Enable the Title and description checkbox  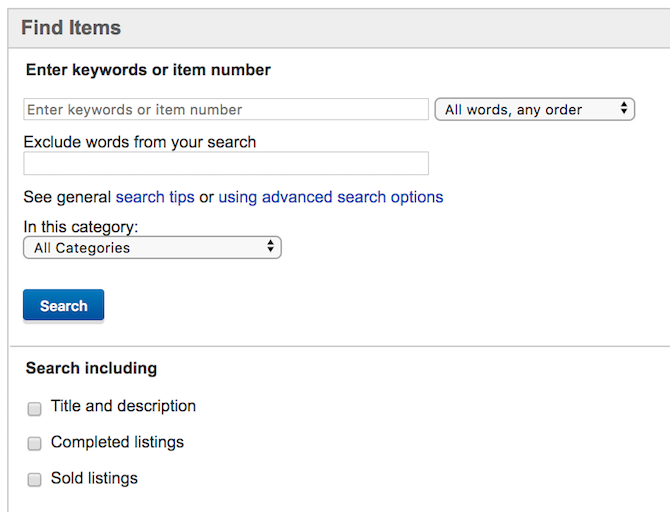coord(35,408)
